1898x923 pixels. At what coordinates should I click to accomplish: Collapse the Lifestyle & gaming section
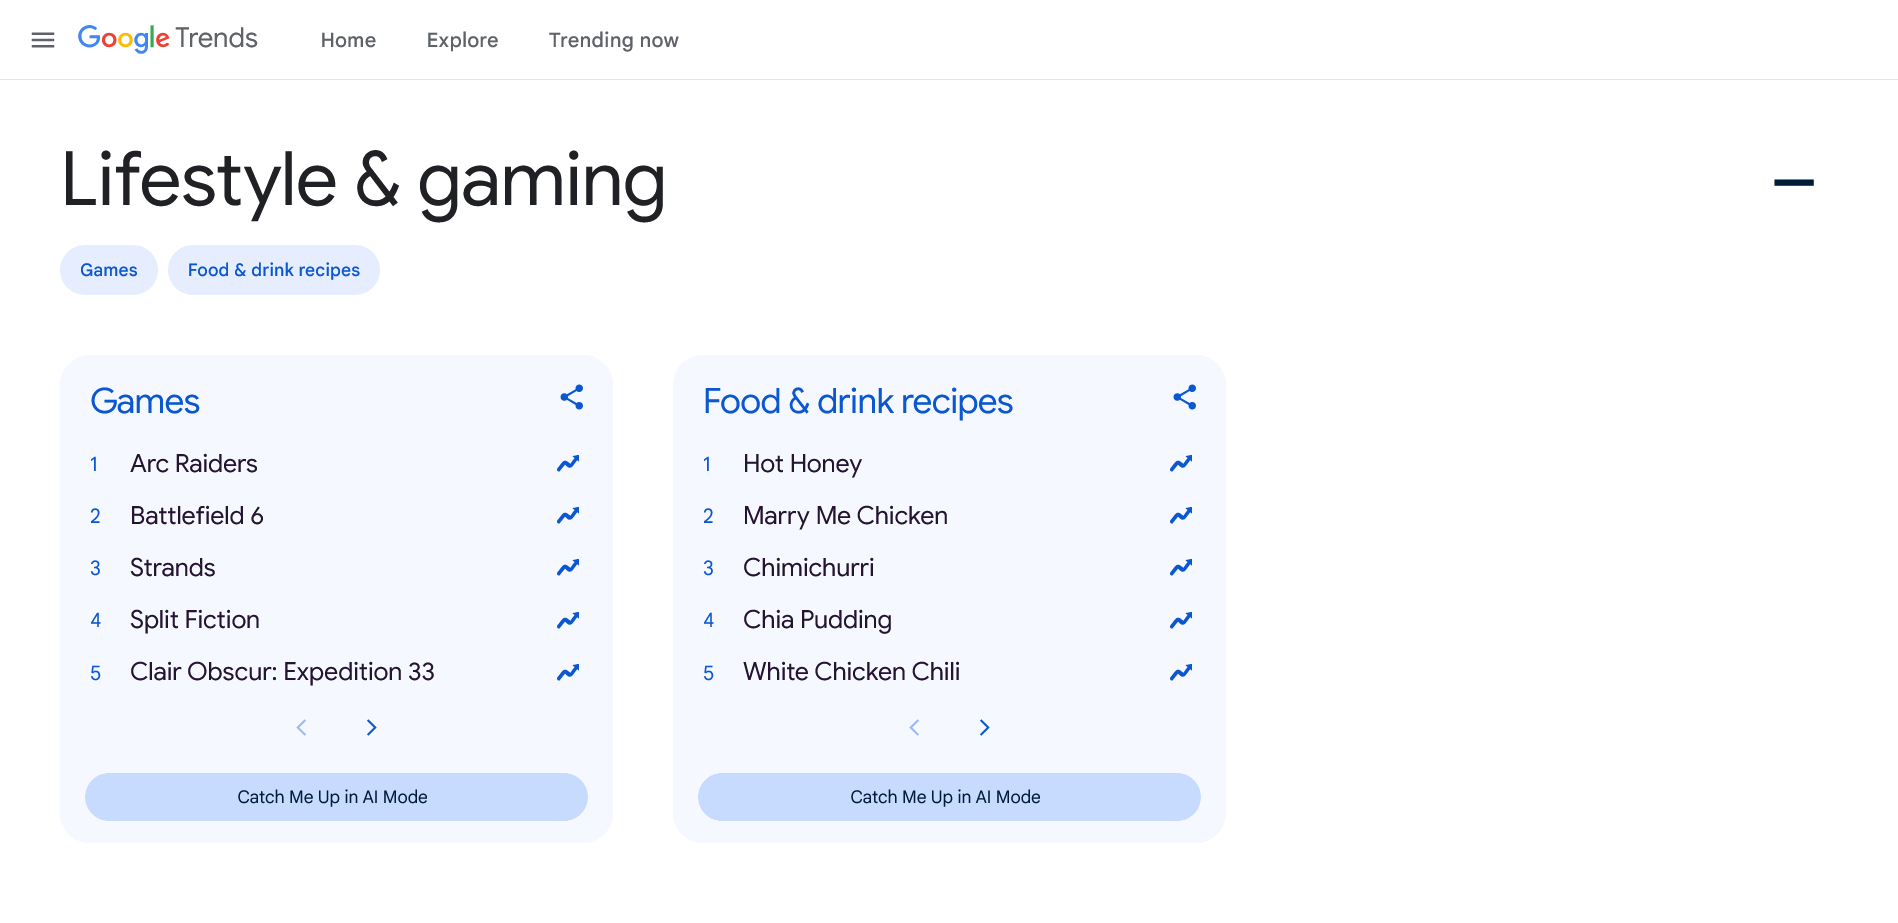point(1794,182)
